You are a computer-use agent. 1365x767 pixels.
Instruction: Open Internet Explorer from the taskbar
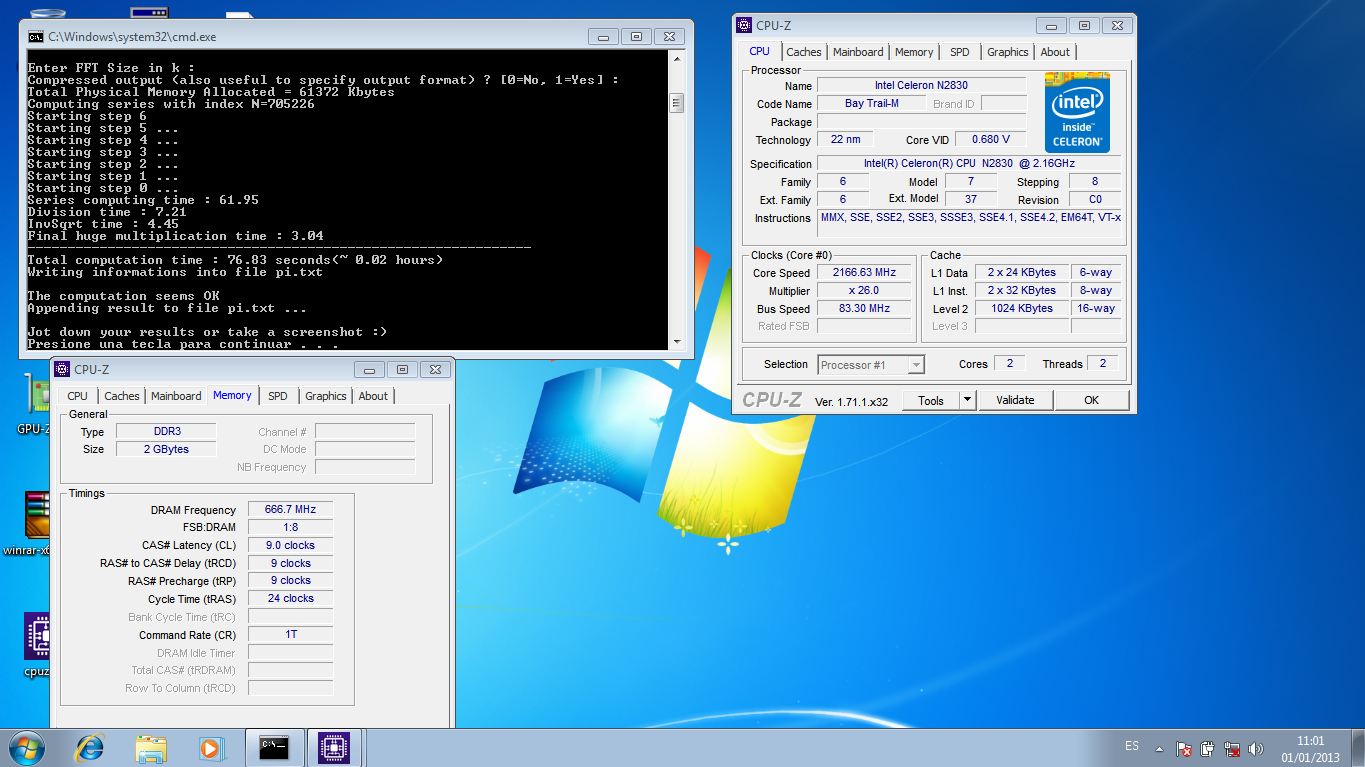90,747
